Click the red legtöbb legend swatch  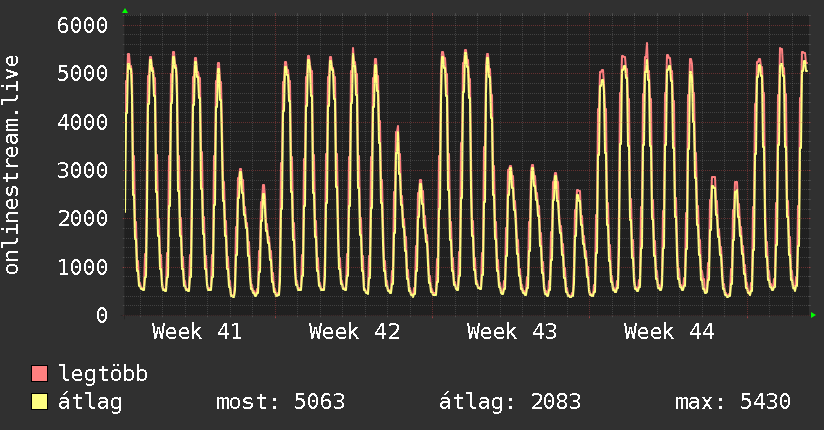(39, 373)
